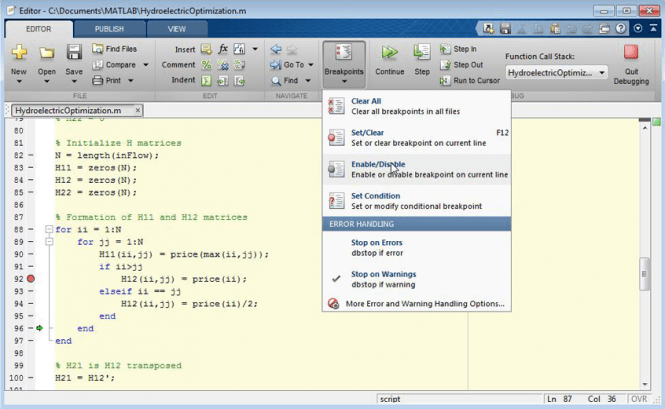Image resolution: width=665 pixels, height=409 pixels.
Task: Click the Continue green arrow icon
Action: coord(389,53)
